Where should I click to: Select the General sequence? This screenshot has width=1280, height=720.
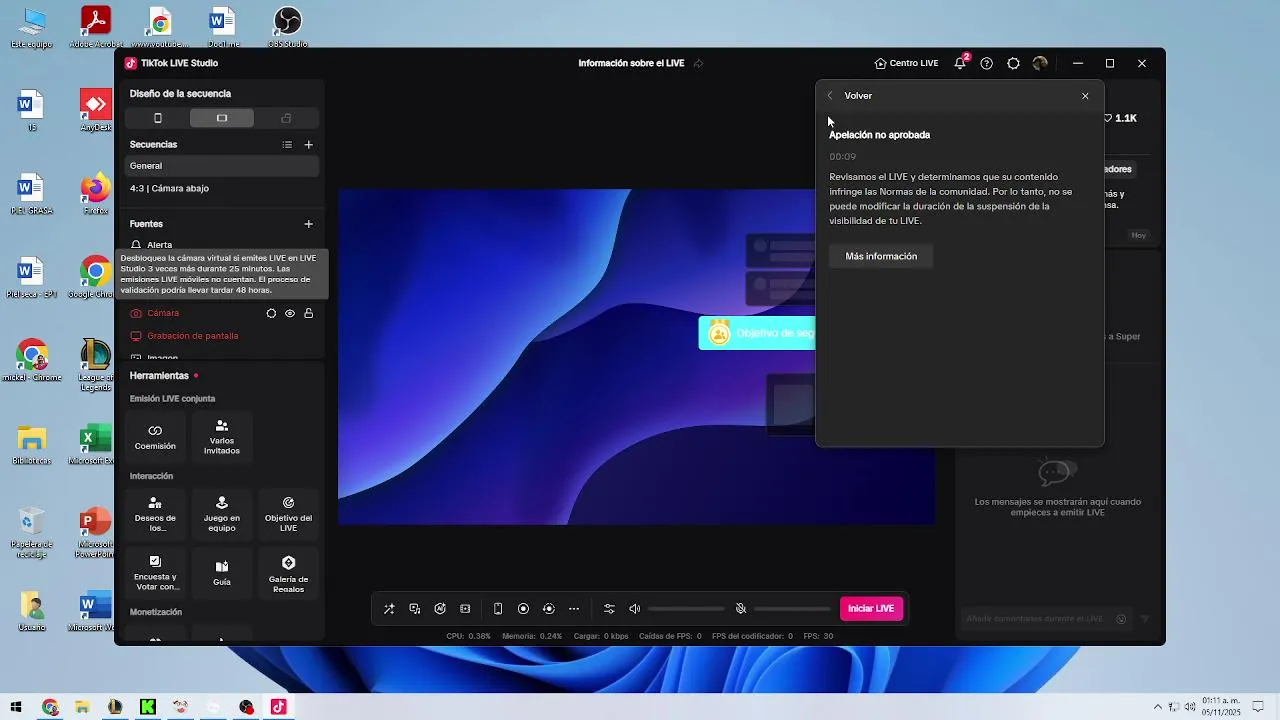point(222,166)
